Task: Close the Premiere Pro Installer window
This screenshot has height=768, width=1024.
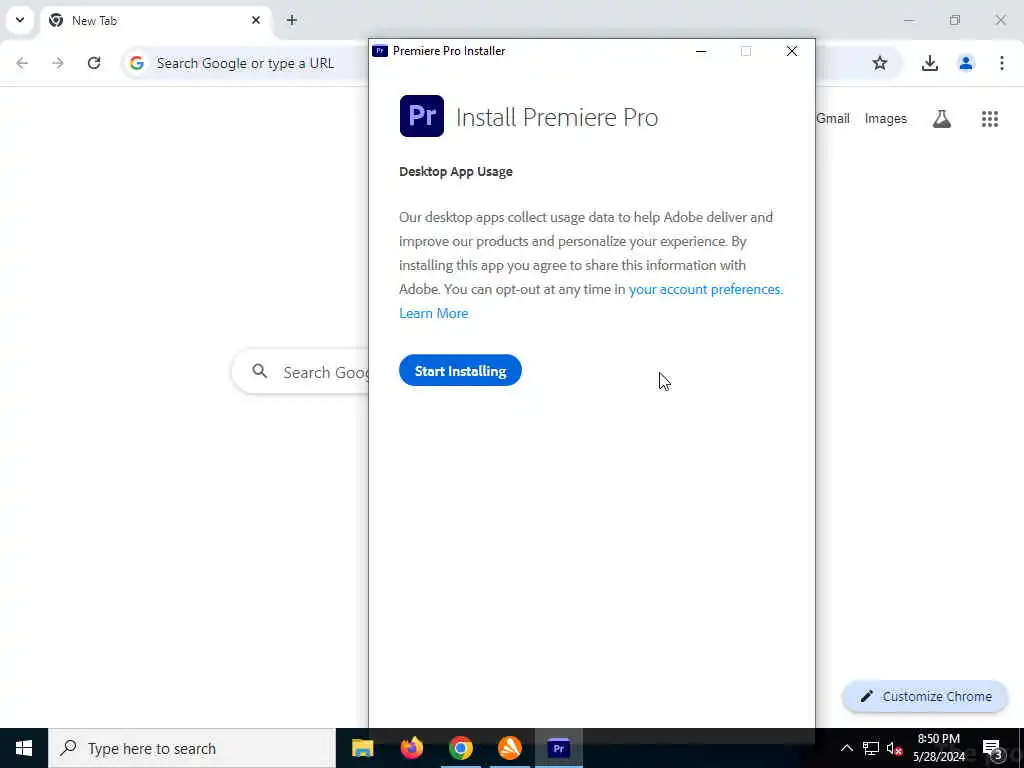Action: [x=792, y=51]
